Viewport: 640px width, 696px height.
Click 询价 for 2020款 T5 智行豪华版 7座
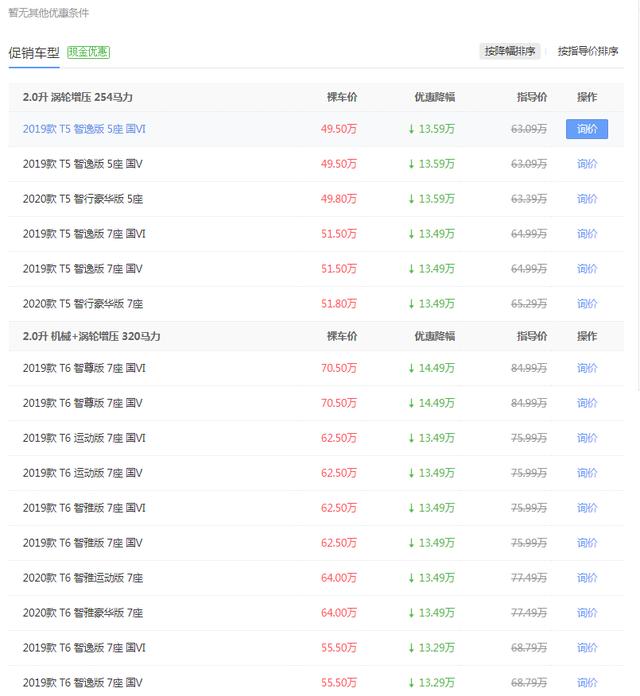587,304
